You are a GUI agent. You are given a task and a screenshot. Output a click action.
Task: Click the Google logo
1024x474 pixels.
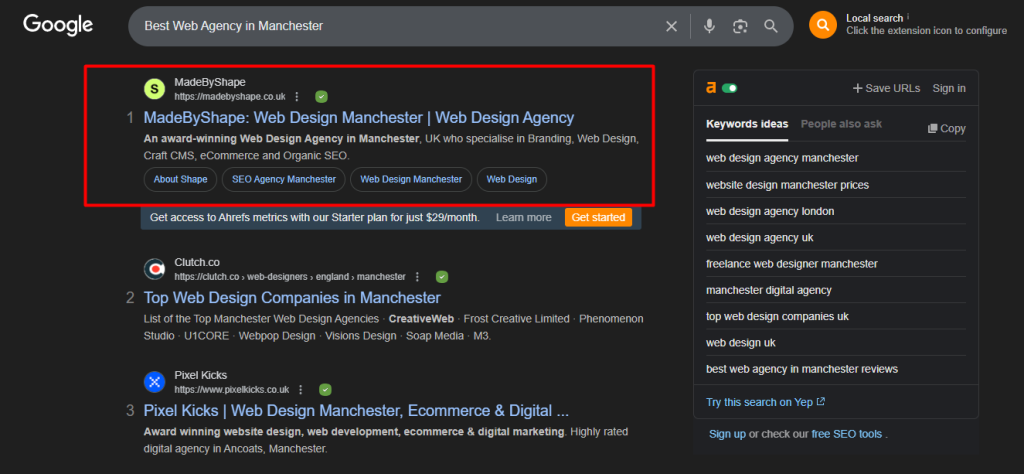tap(58, 25)
